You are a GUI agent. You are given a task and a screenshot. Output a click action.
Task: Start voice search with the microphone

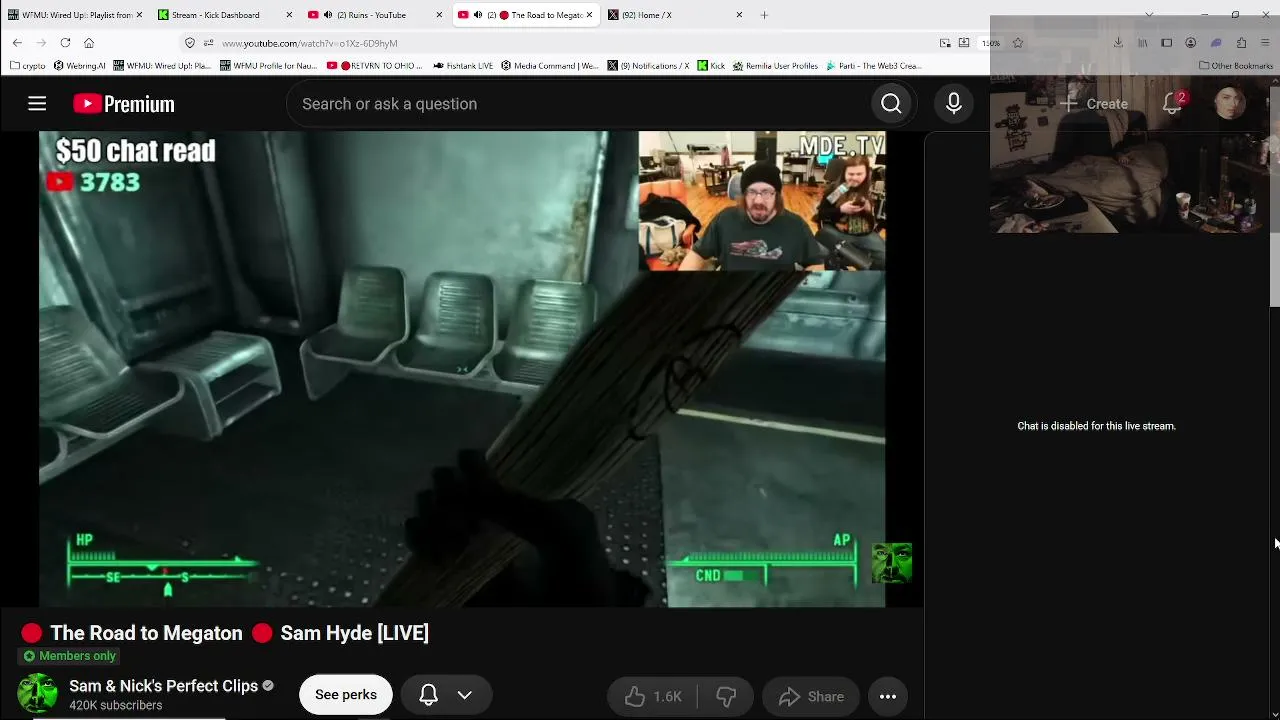954,104
